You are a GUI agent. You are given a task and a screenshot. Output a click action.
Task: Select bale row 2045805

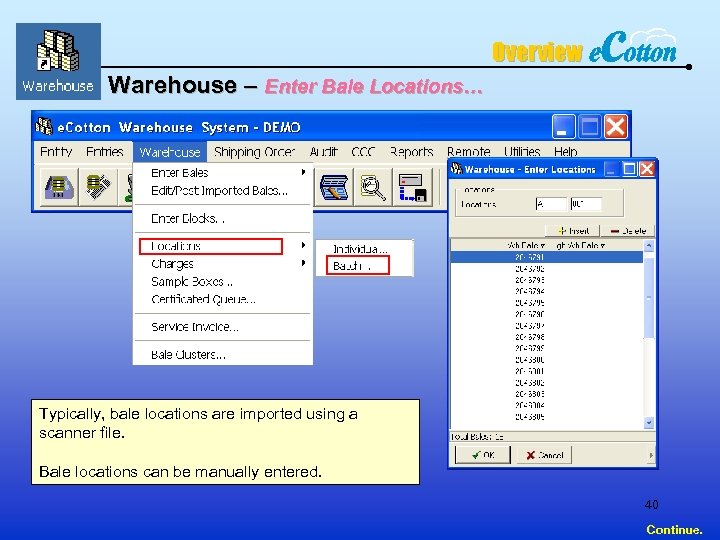[547, 416]
